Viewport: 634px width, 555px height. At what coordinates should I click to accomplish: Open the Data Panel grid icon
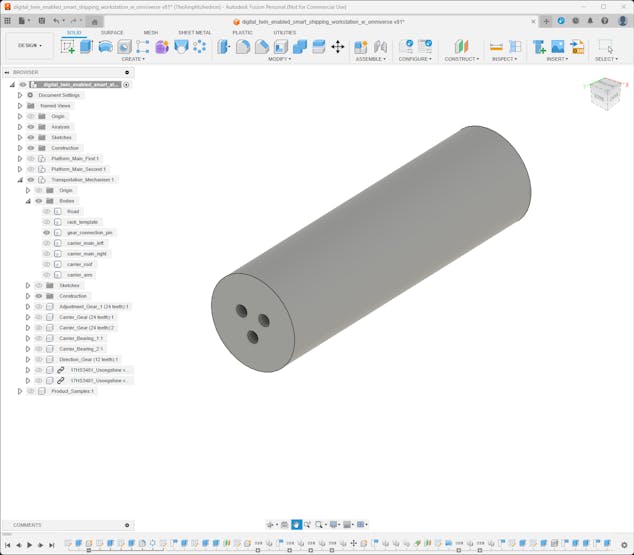coord(8,20)
